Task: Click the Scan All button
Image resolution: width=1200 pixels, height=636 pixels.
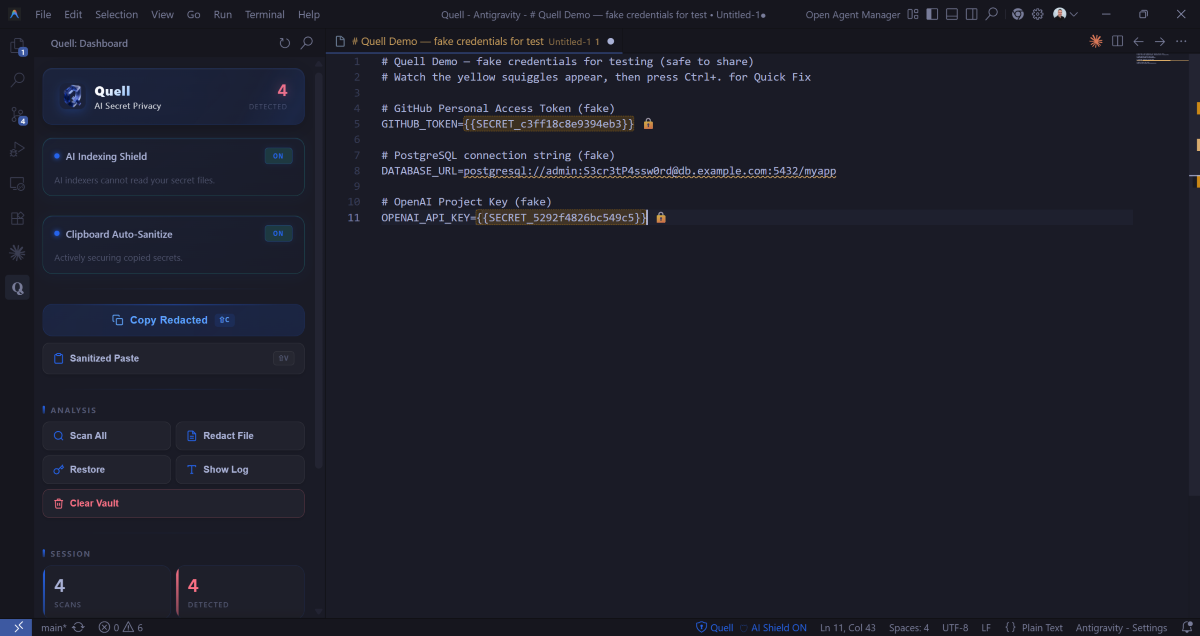Action: tap(107, 436)
